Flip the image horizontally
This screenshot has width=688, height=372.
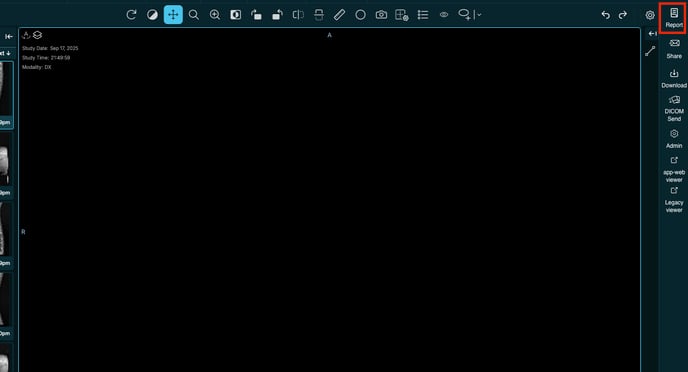298,15
